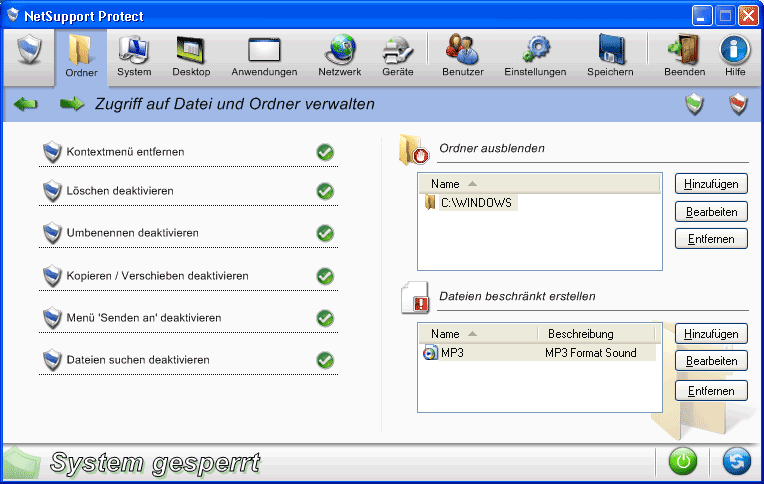
Task: Toggle the Löschen deaktivieren checkmark
Action: point(325,191)
